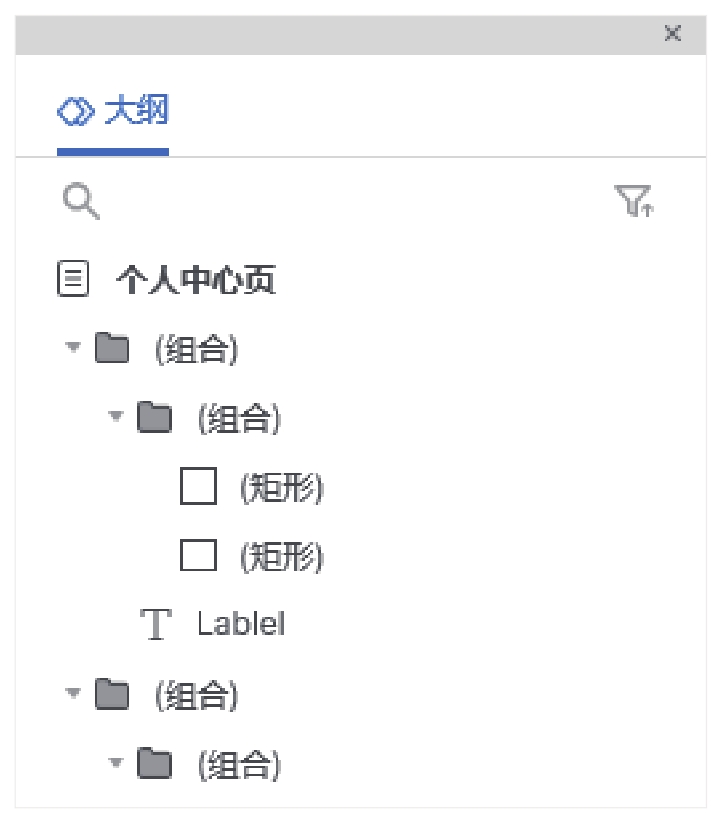Screen dimensions: 718x818
Task: Select the first (矩形) label in outline
Action: coord(282,488)
